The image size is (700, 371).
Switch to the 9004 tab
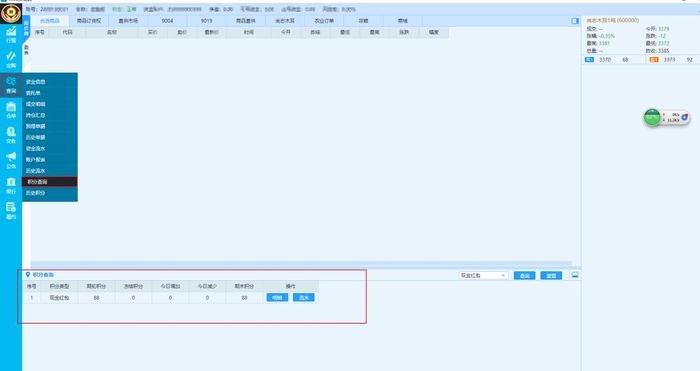pyautogui.click(x=167, y=21)
